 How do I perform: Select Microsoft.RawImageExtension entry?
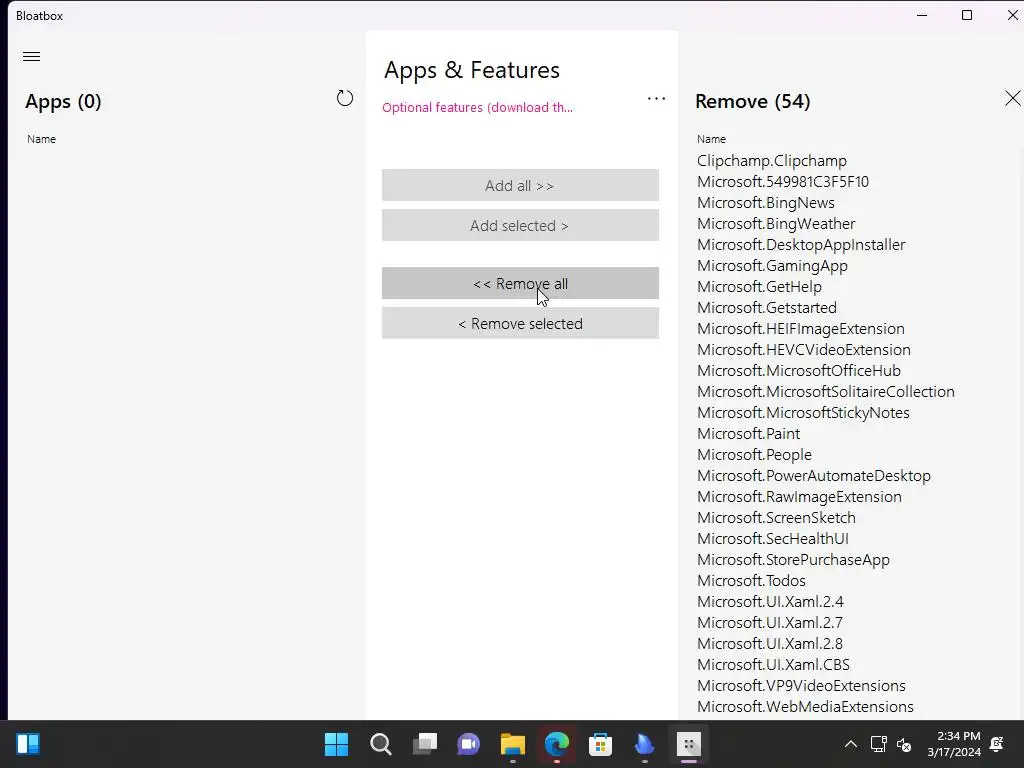coord(799,496)
